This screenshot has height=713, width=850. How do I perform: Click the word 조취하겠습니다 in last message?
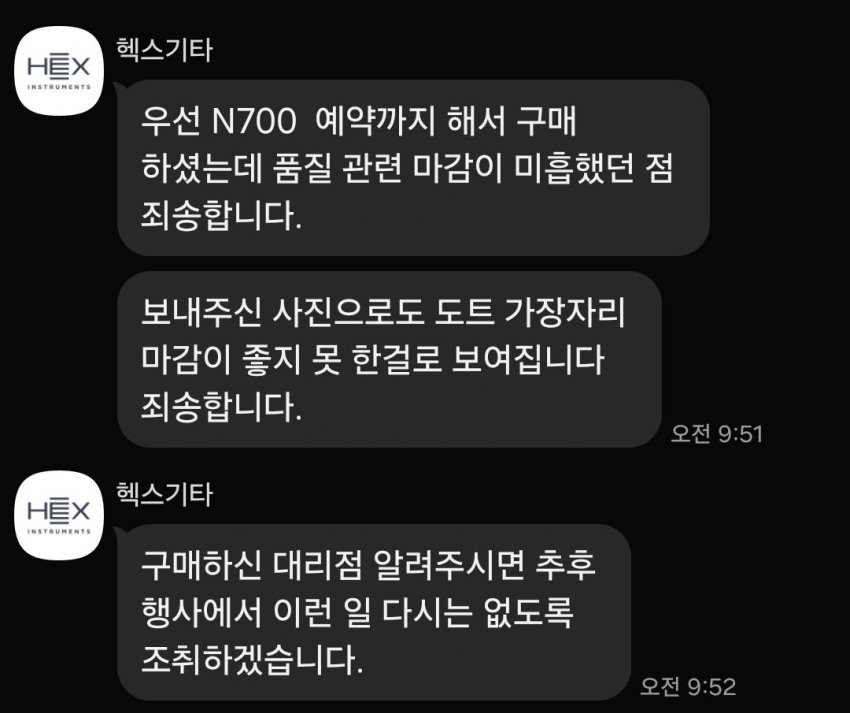(251, 660)
